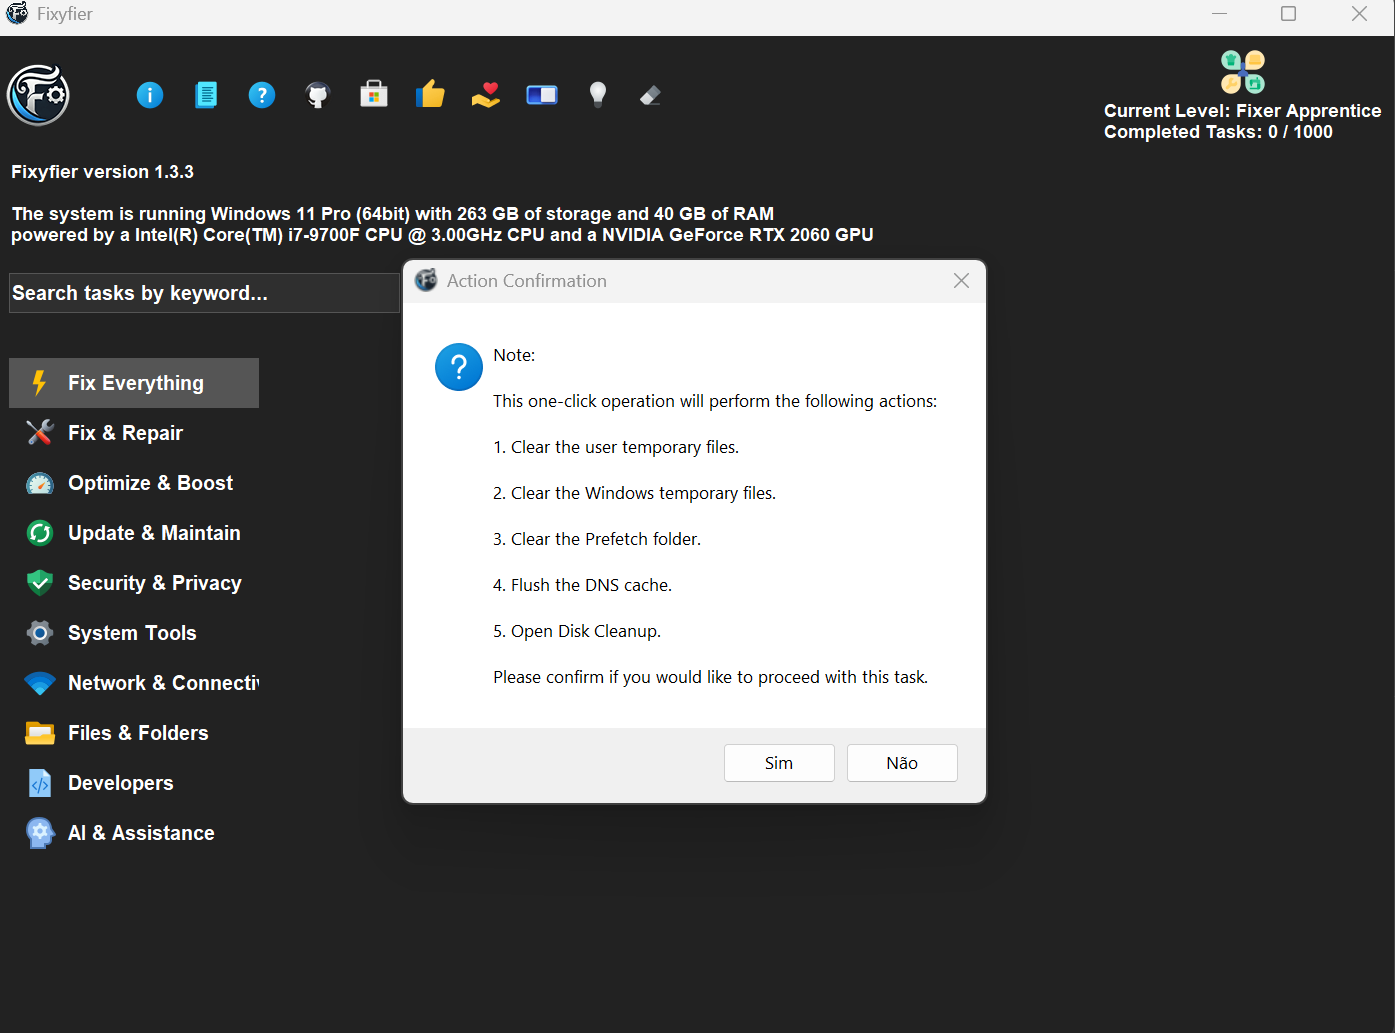The width and height of the screenshot is (1395, 1033).
Task: Click the toolbar help question mark icon
Action: (262, 95)
